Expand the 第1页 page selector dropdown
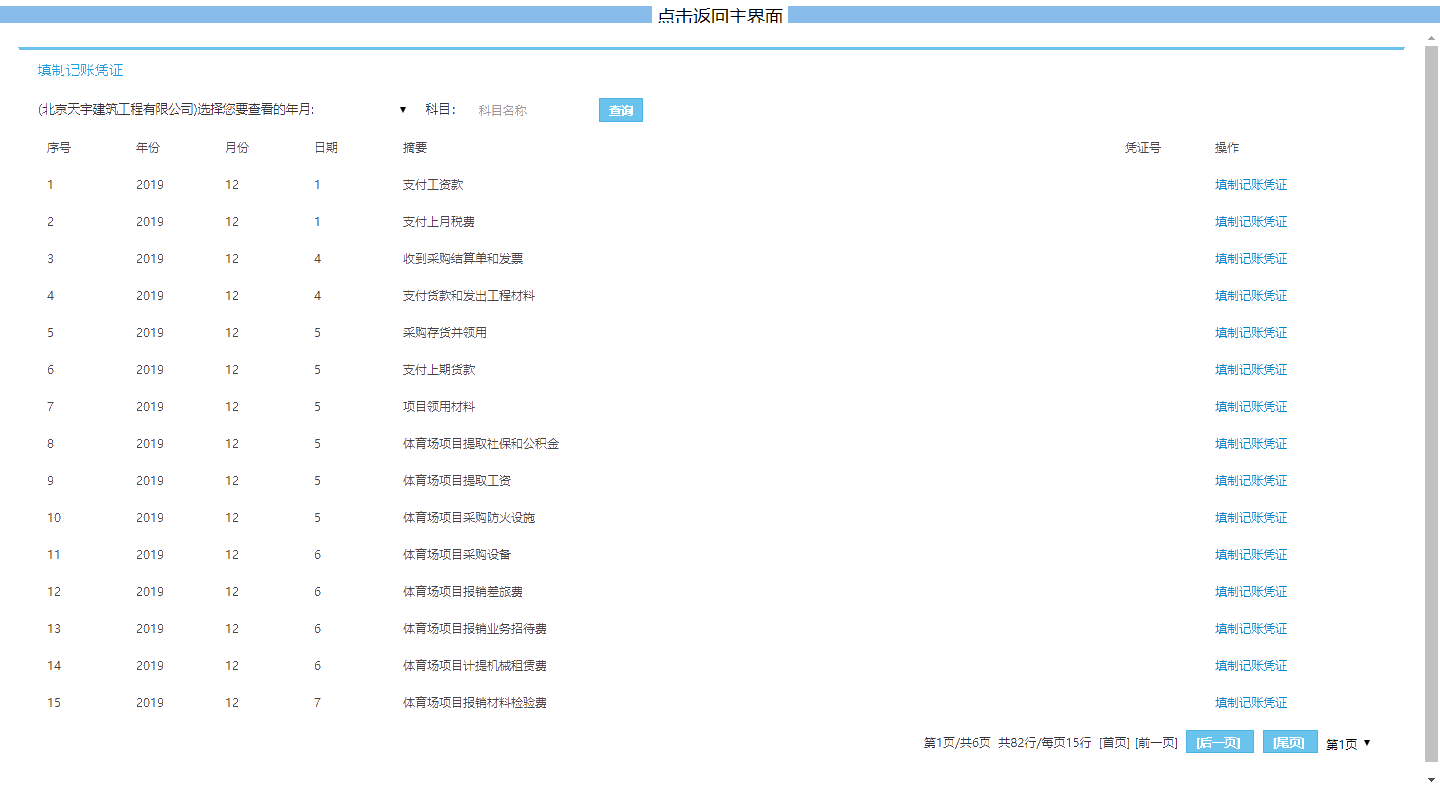This screenshot has width=1440, height=789. tap(1348, 743)
